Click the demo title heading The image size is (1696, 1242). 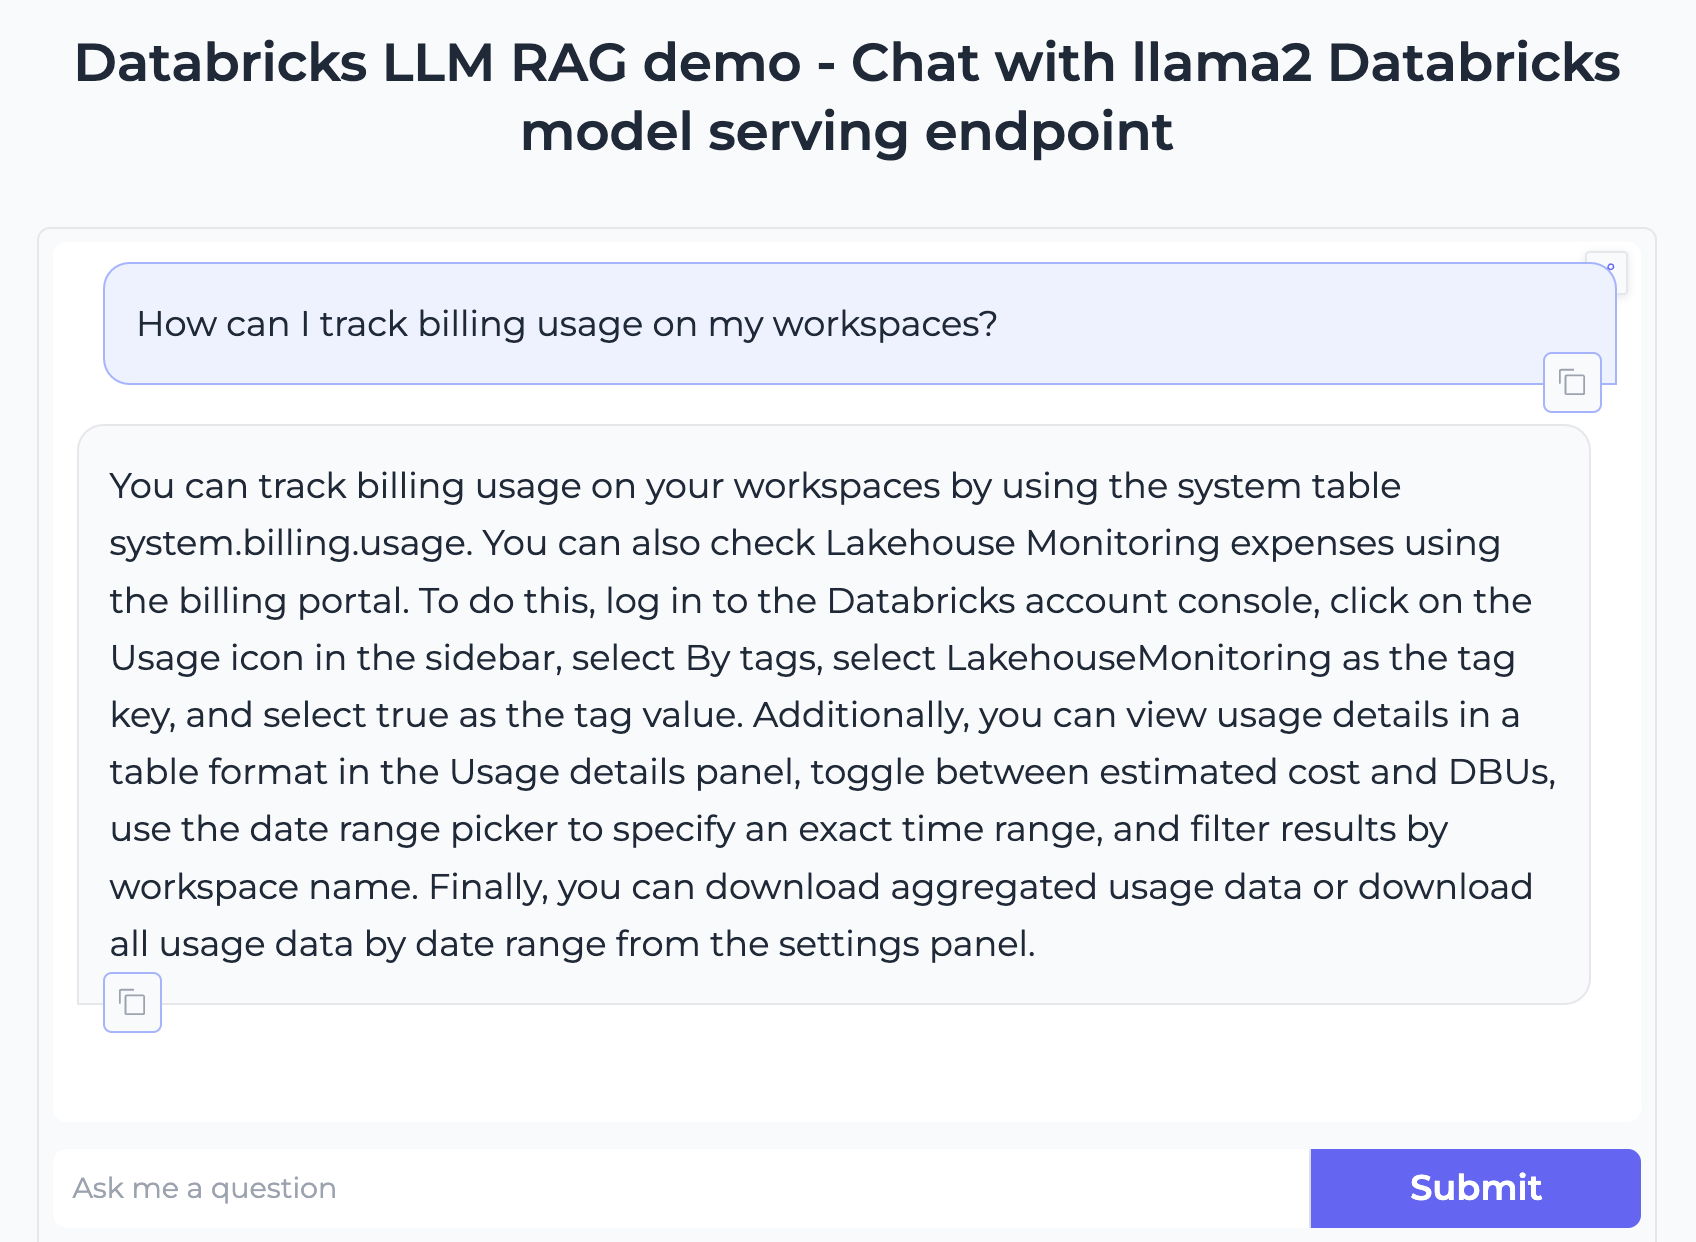[x=848, y=97]
